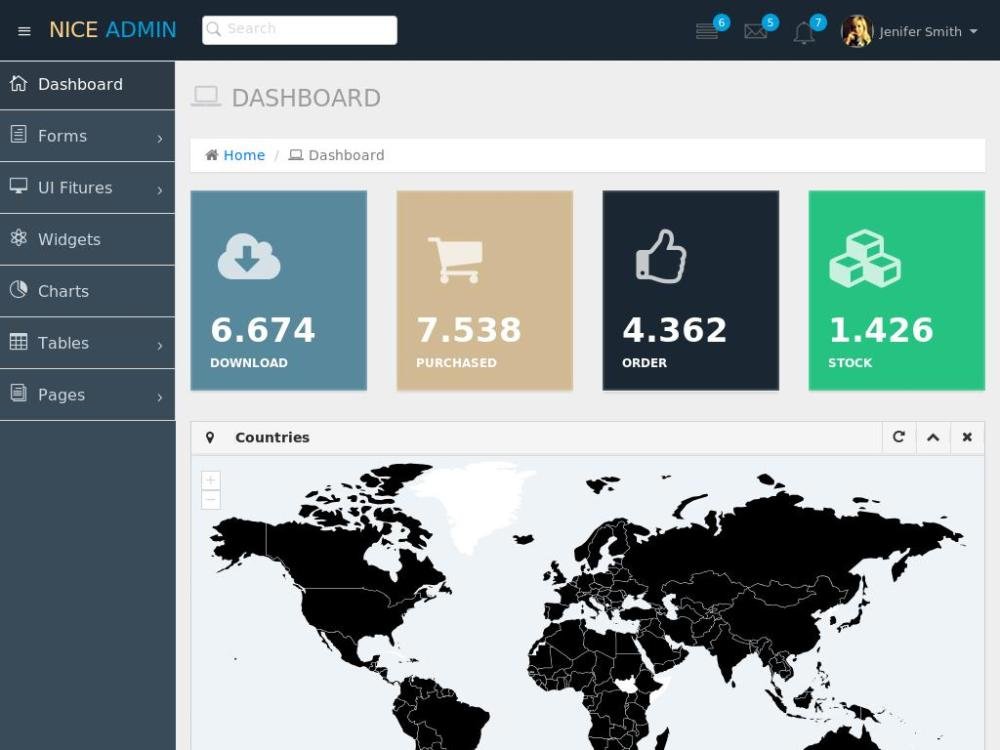The height and width of the screenshot is (750, 1000).
Task: Open the mail envelope icon in header
Action: click(x=756, y=32)
